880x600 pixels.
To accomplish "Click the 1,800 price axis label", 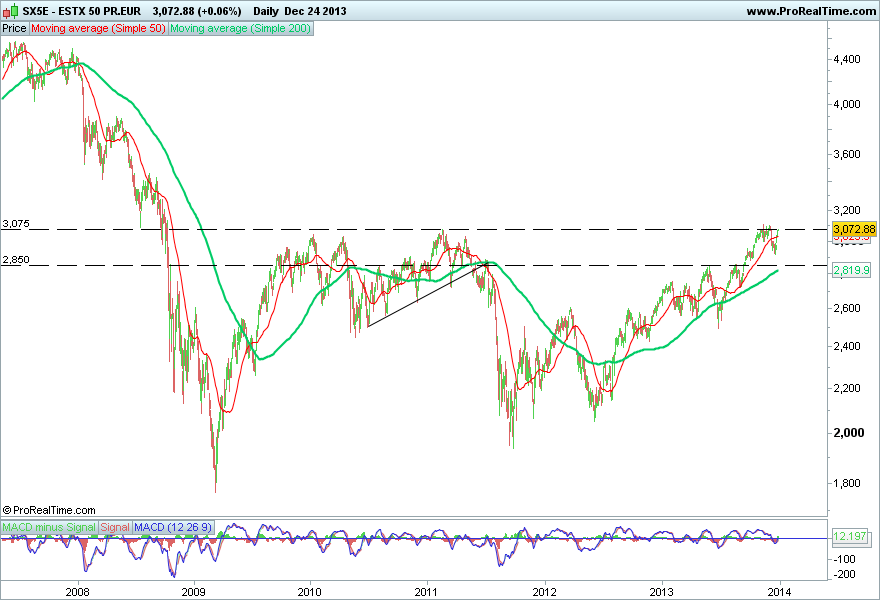I will tap(847, 483).
